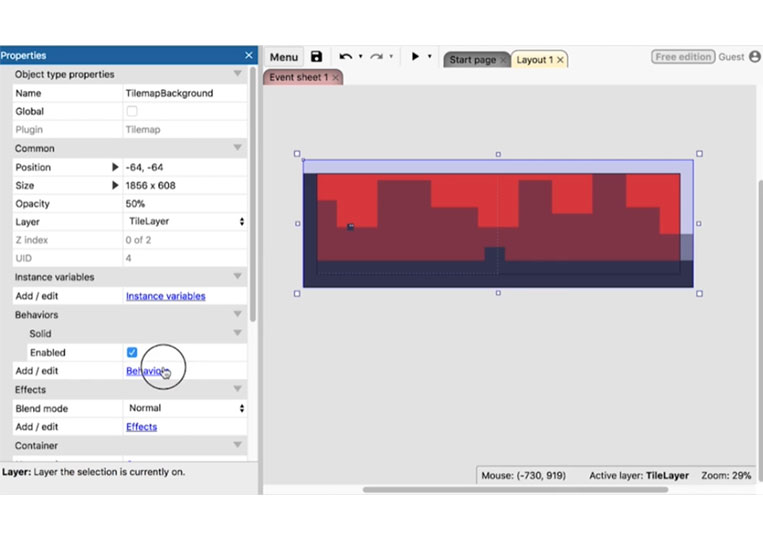This screenshot has width=763, height=541.
Task: Click the bottom-center resize handle of tilemap
Action: pos(498,293)
